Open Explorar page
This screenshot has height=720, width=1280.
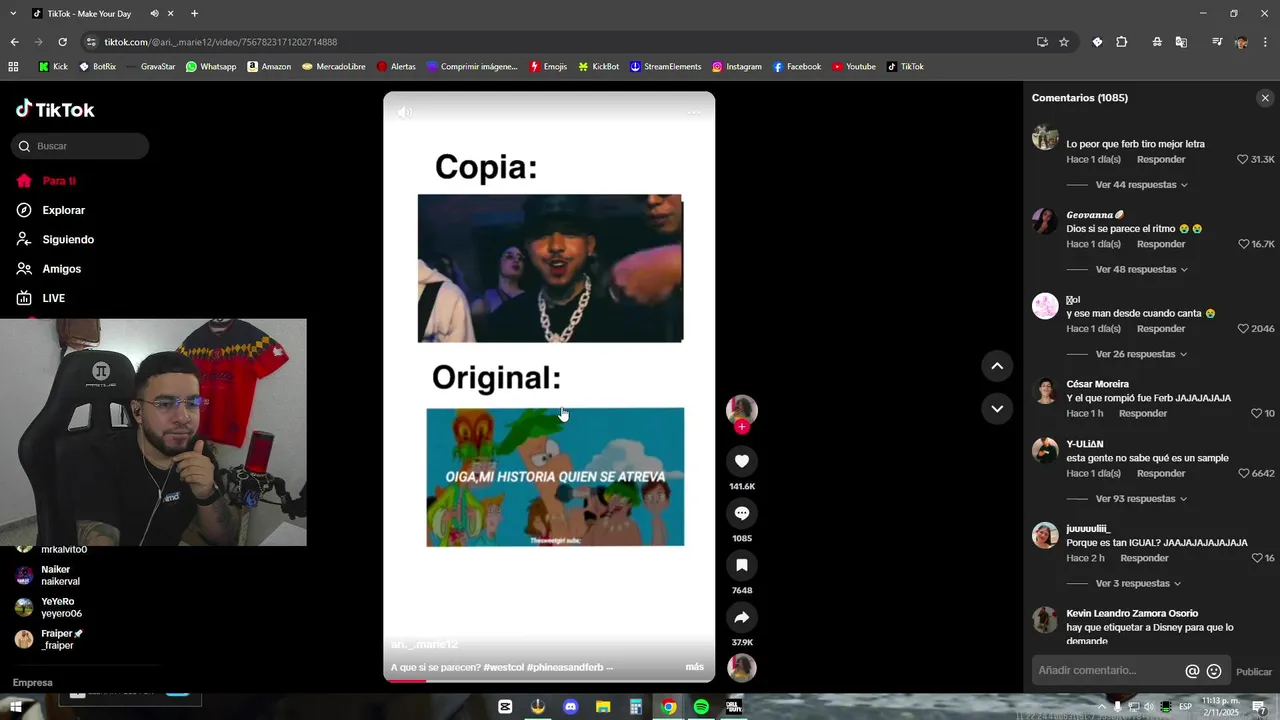[51, 210]
